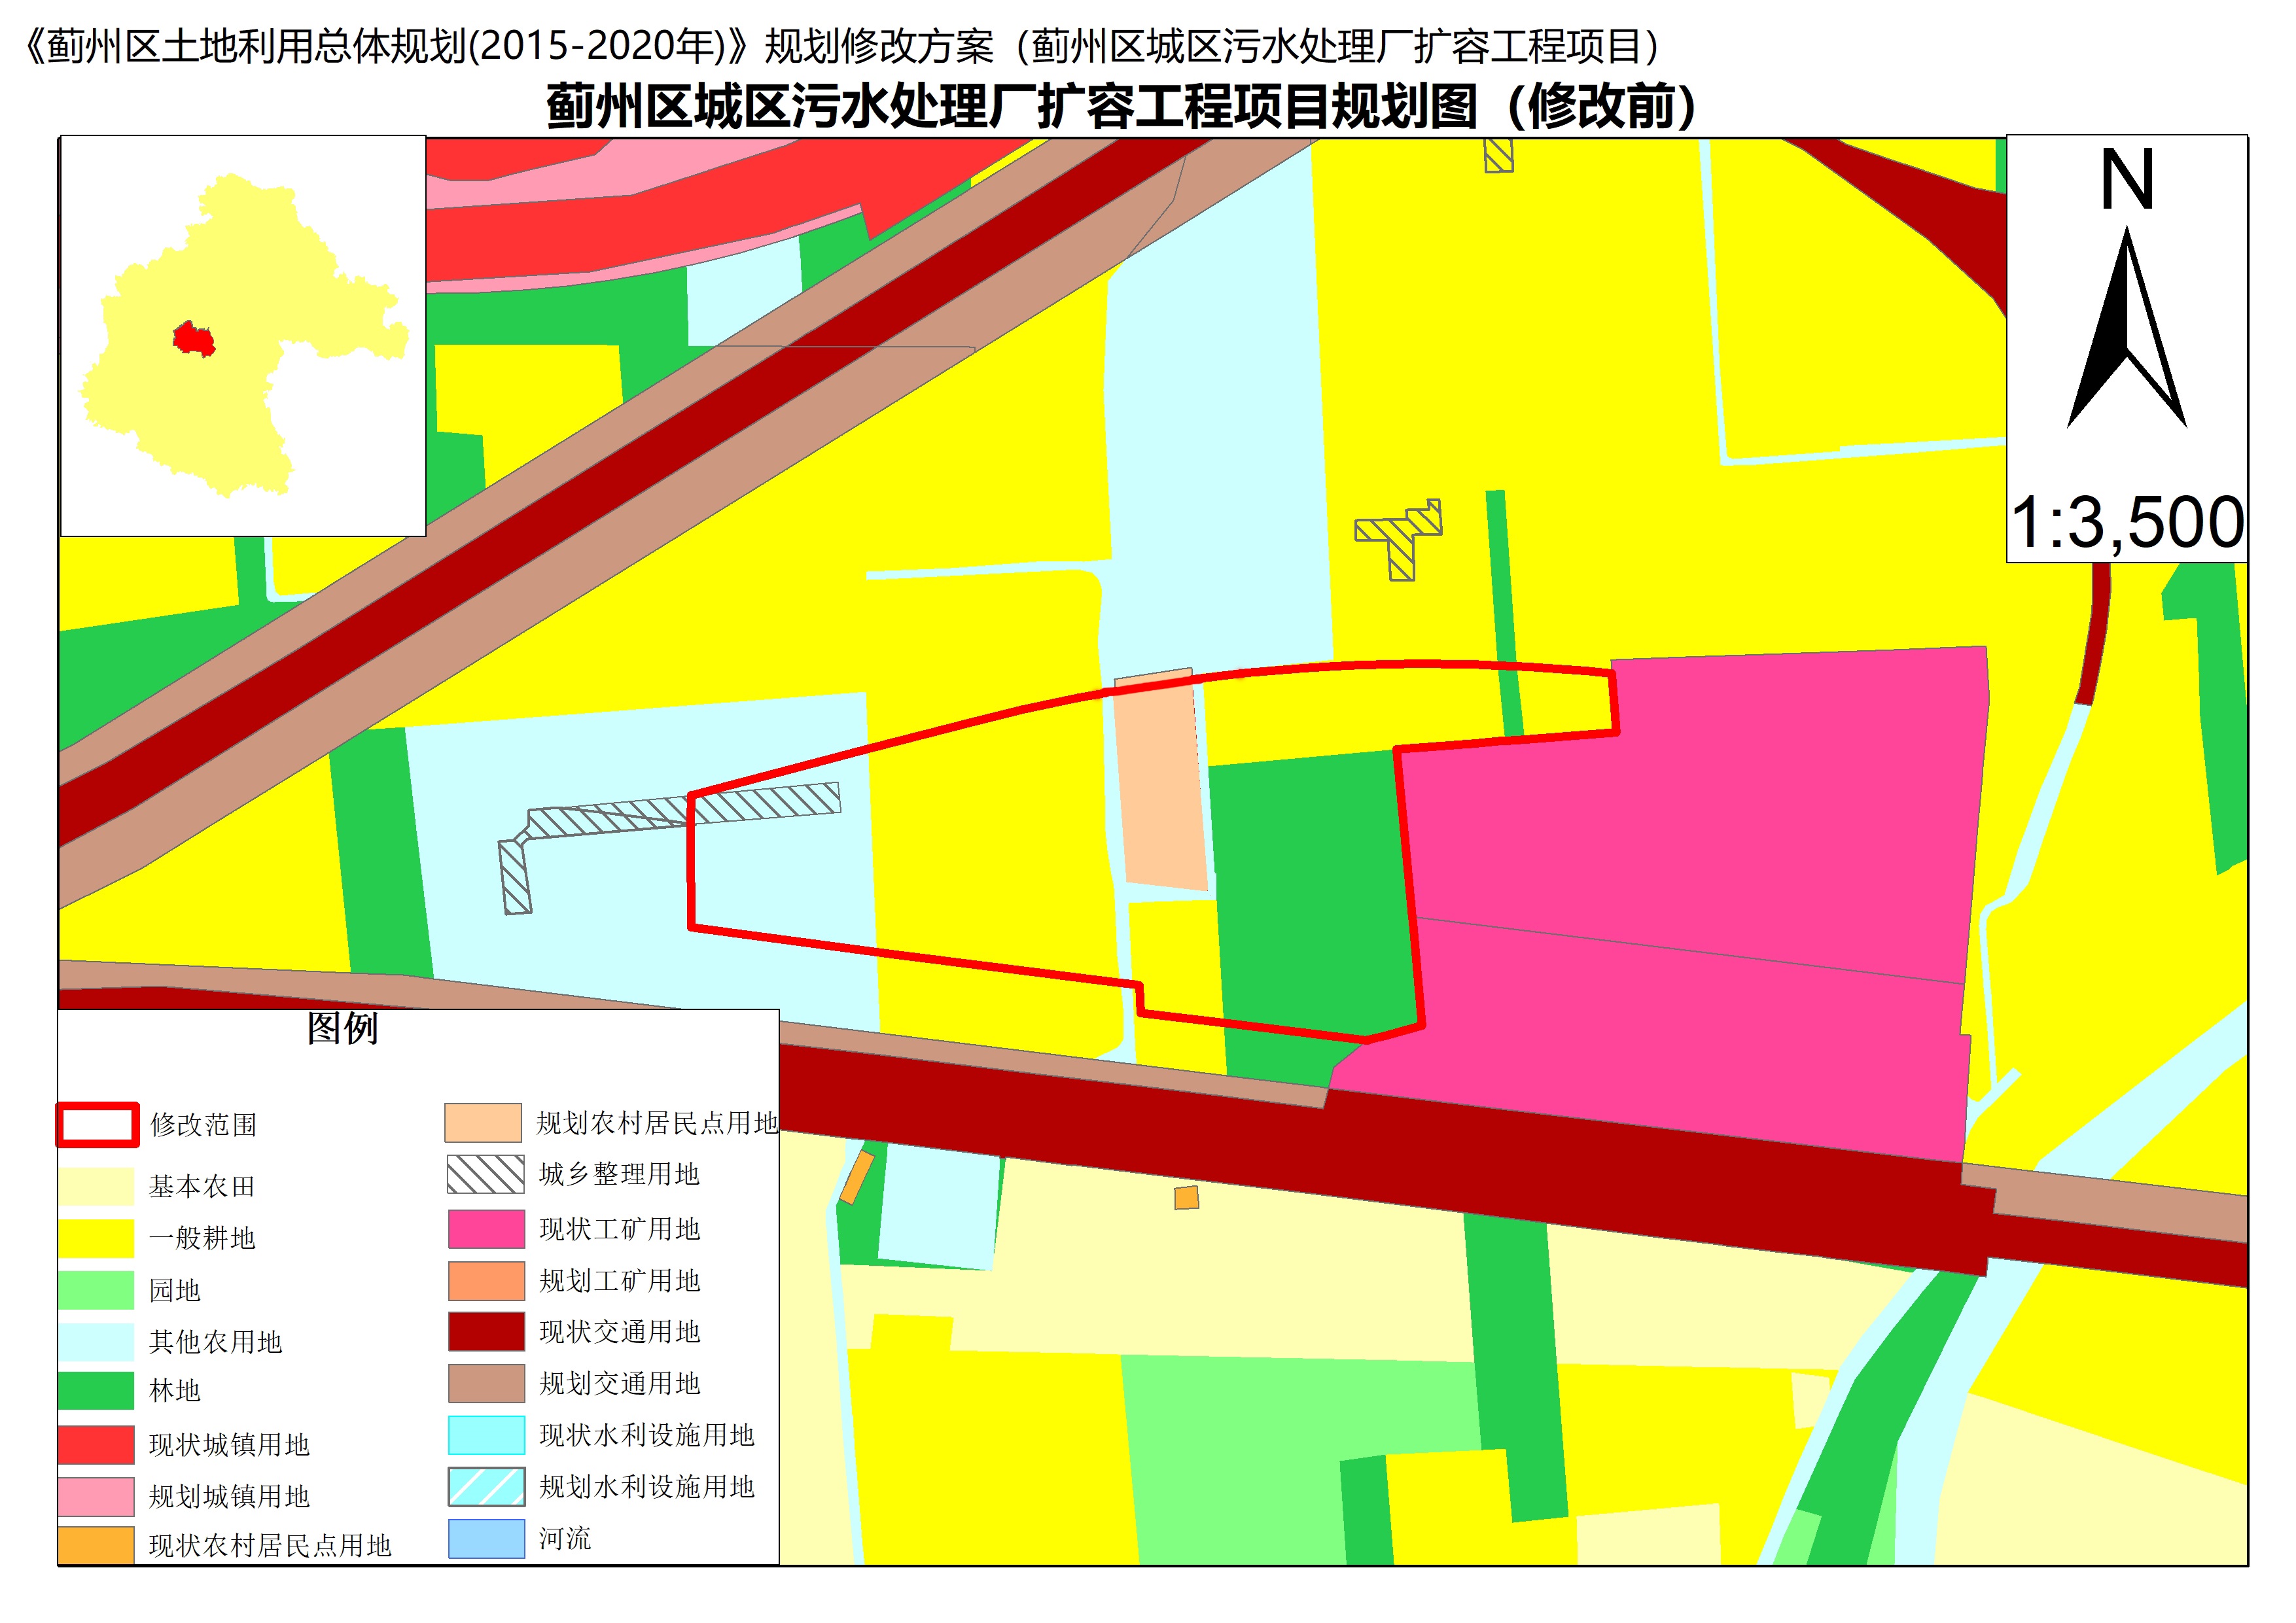
Task: Click the 河流 blue legend swatch
Action: [x=486, y=1539]
